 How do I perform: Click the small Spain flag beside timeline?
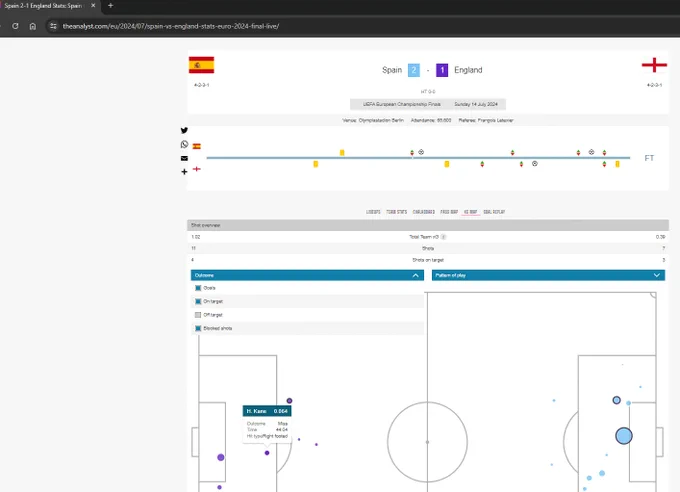coord(196,146)
